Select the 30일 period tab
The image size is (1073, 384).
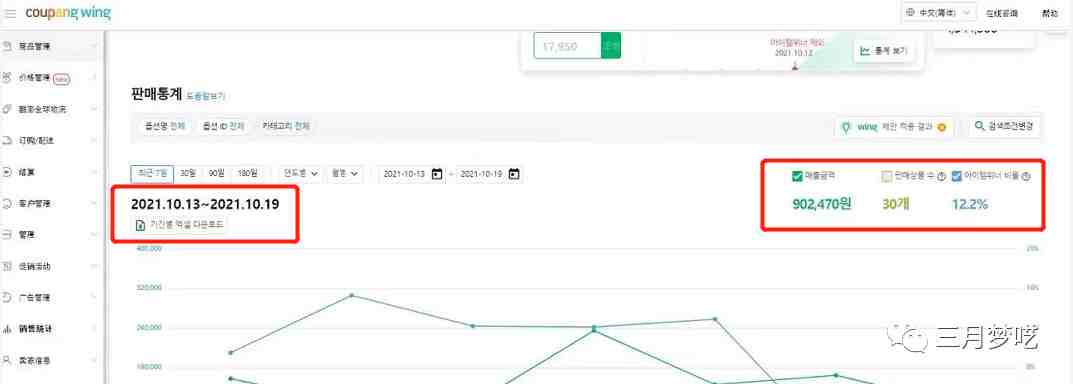pos(188,174)
